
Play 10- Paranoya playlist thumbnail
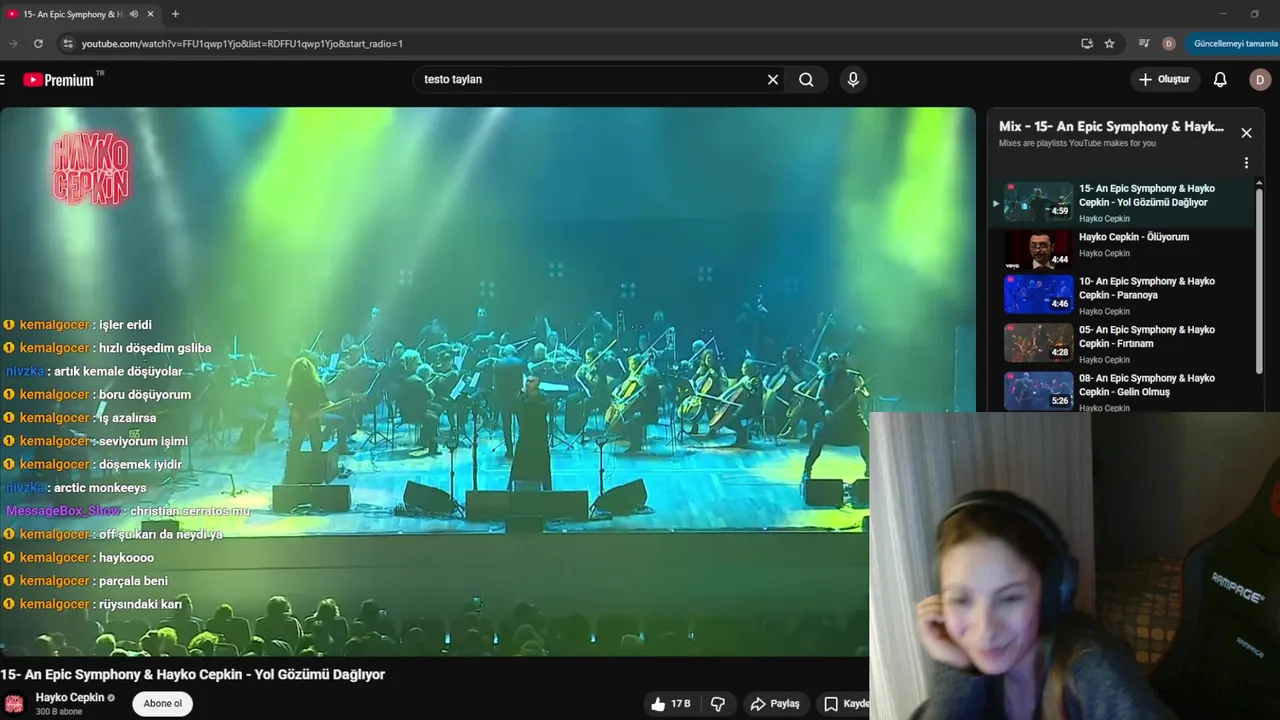click(x=1038, y=295)
